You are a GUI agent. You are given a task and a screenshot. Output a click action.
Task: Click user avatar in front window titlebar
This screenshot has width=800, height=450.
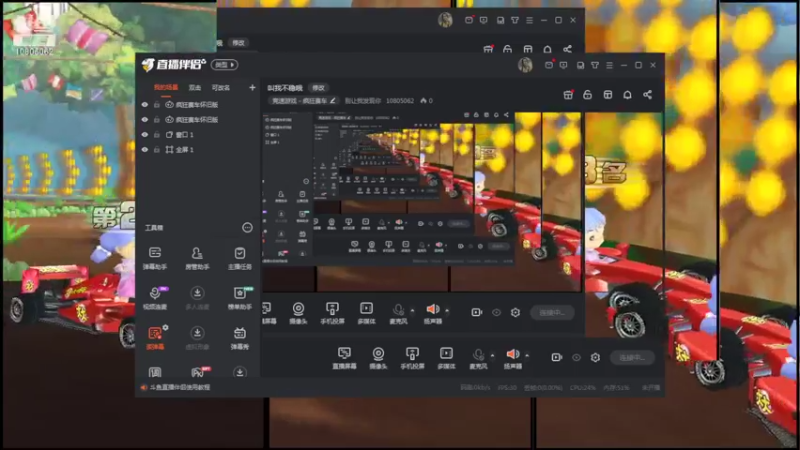click(525, 65)
